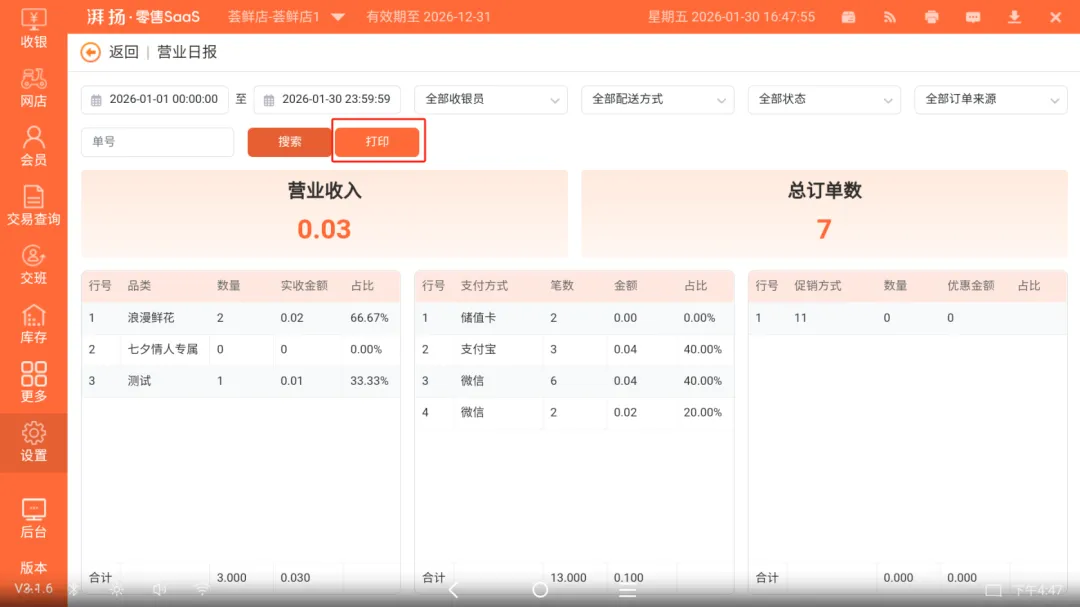Open the 后台 back office
The width and height of the screenshot is (1080, 607).
33,519
